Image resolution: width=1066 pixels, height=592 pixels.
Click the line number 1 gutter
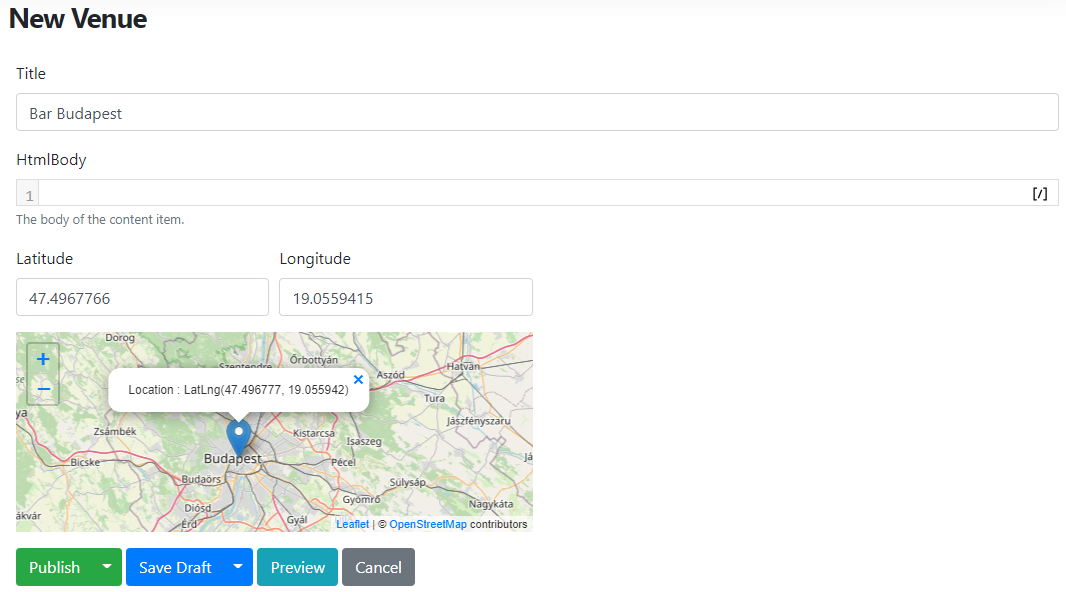tap(29, 196)
